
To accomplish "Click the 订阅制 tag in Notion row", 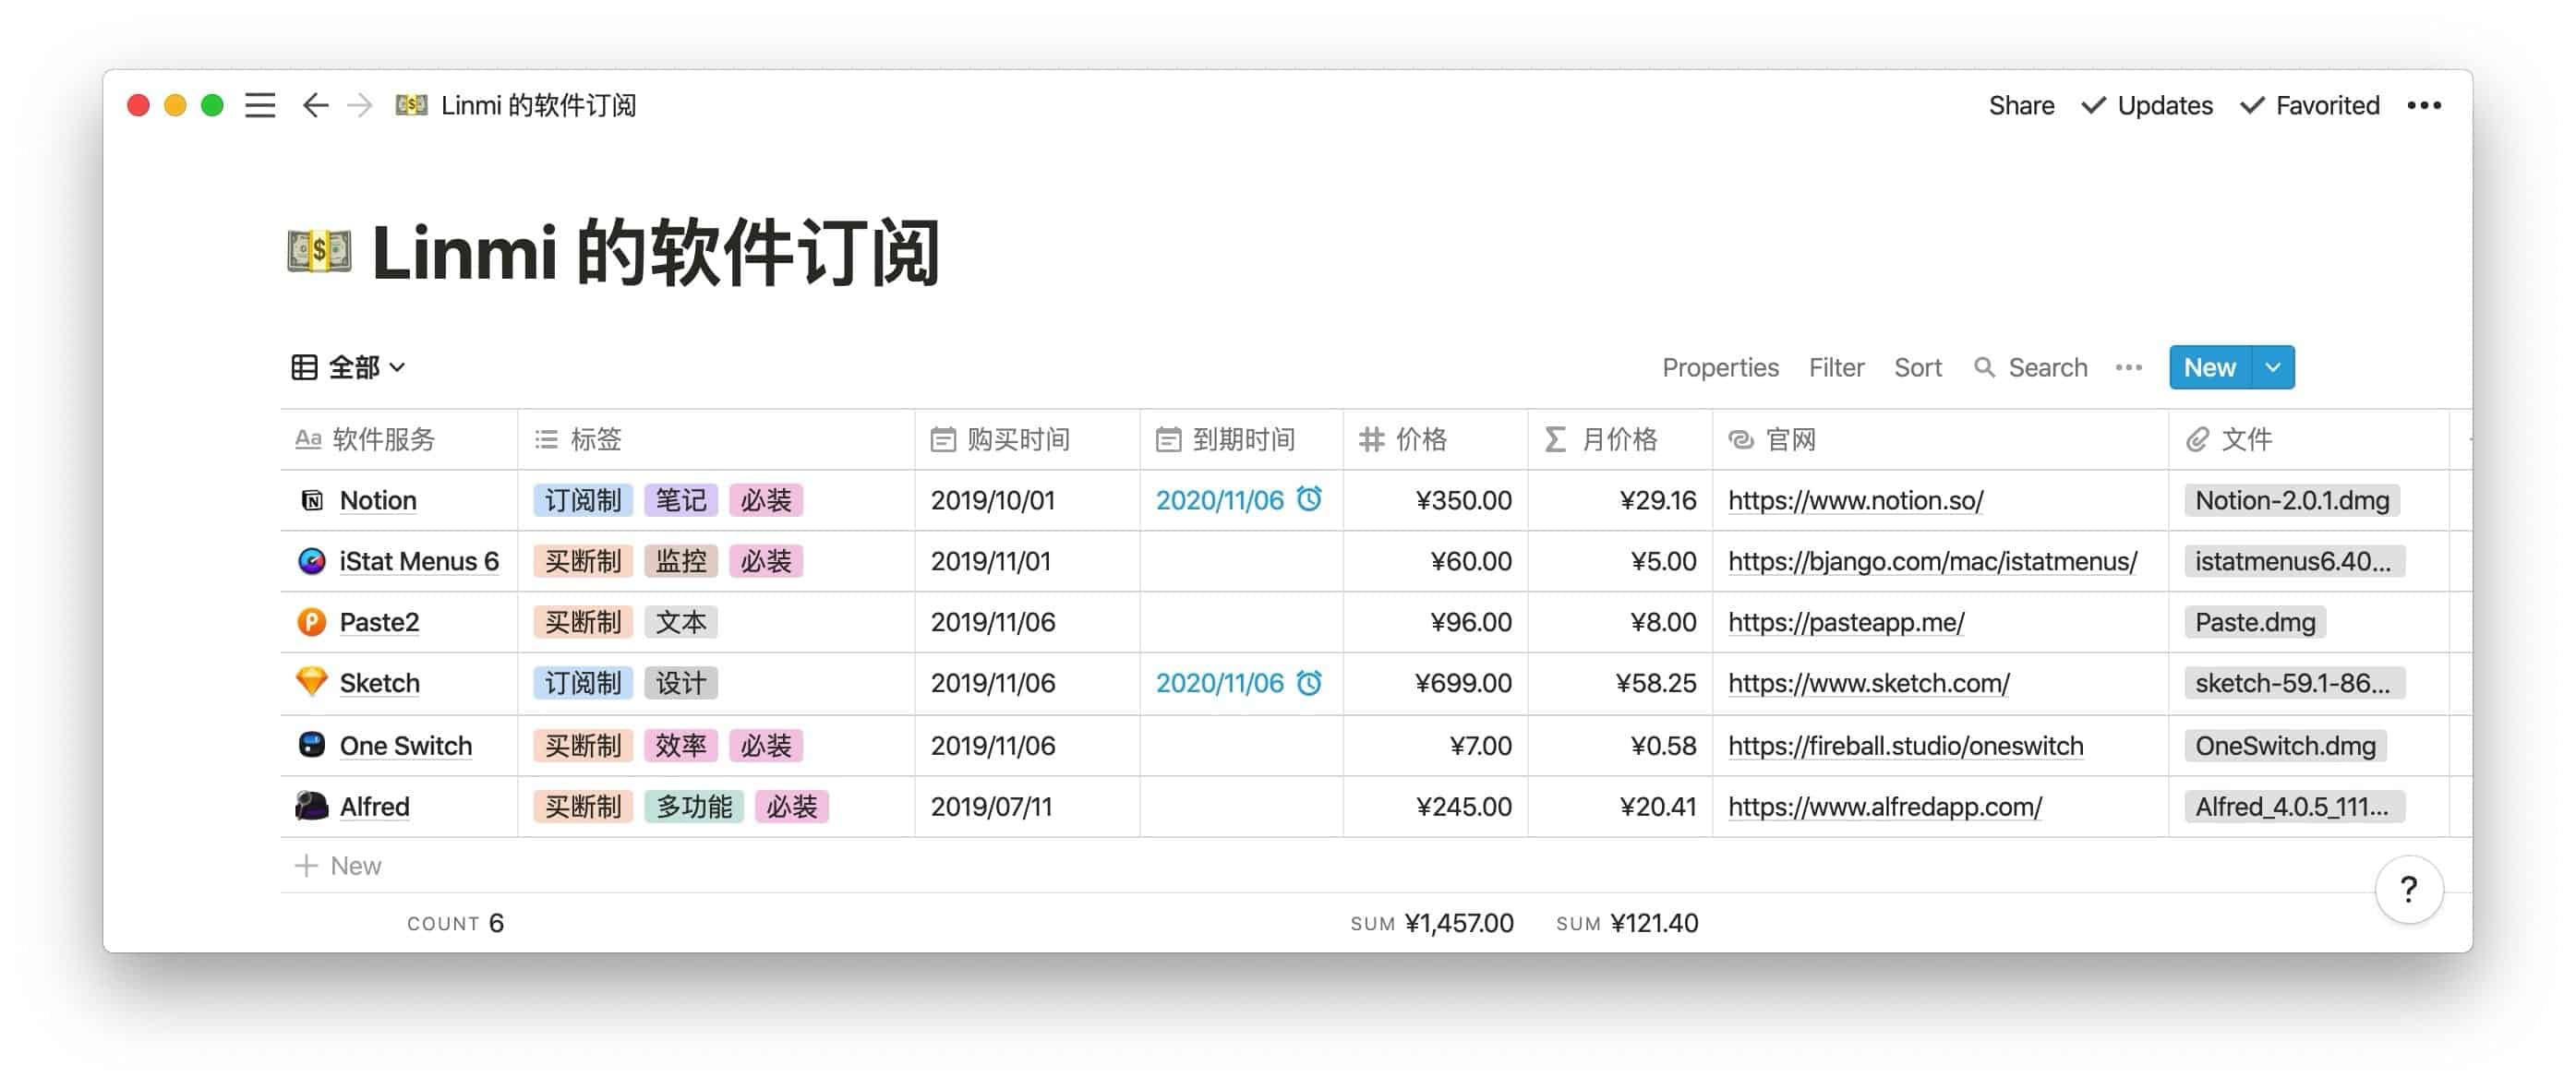I will (582, 500).
